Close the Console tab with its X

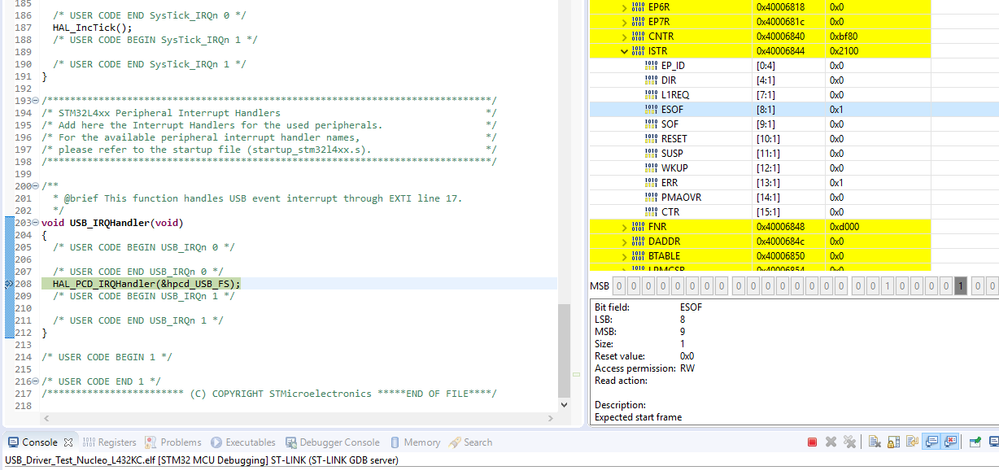pyautogui.click(x=69, y=442)
